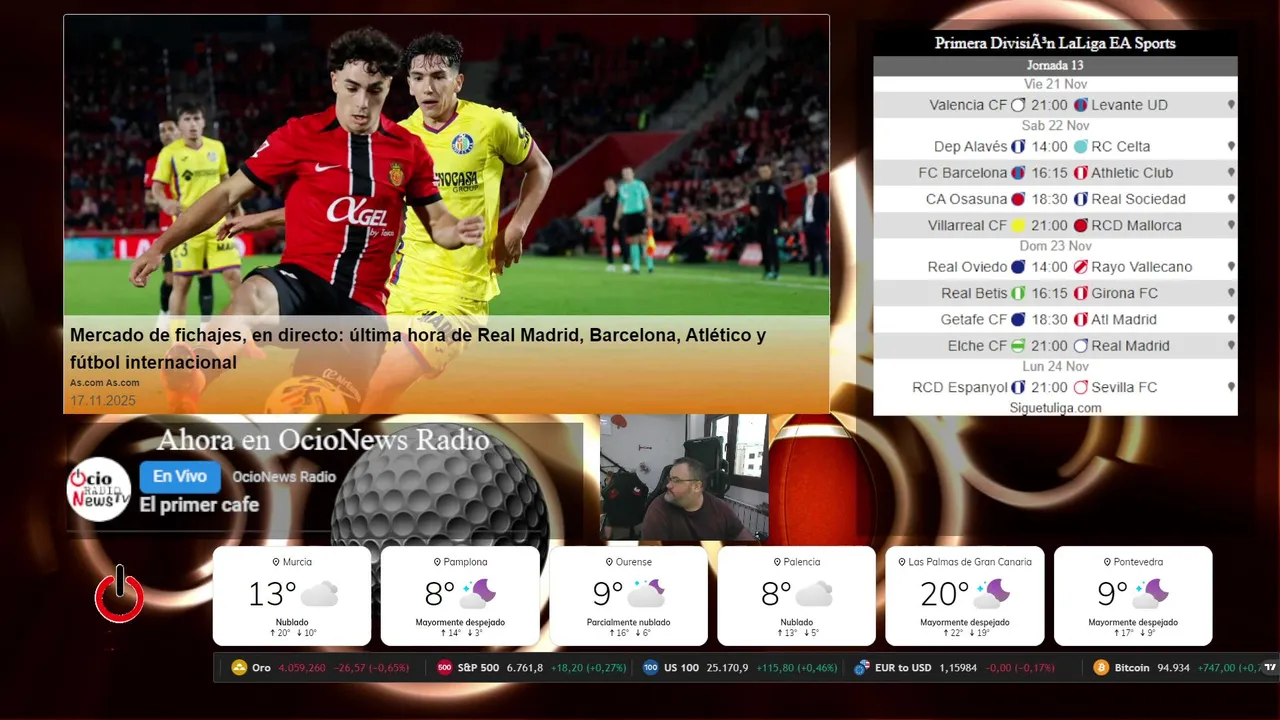Click the RCD Mallorca team name

1136,226
